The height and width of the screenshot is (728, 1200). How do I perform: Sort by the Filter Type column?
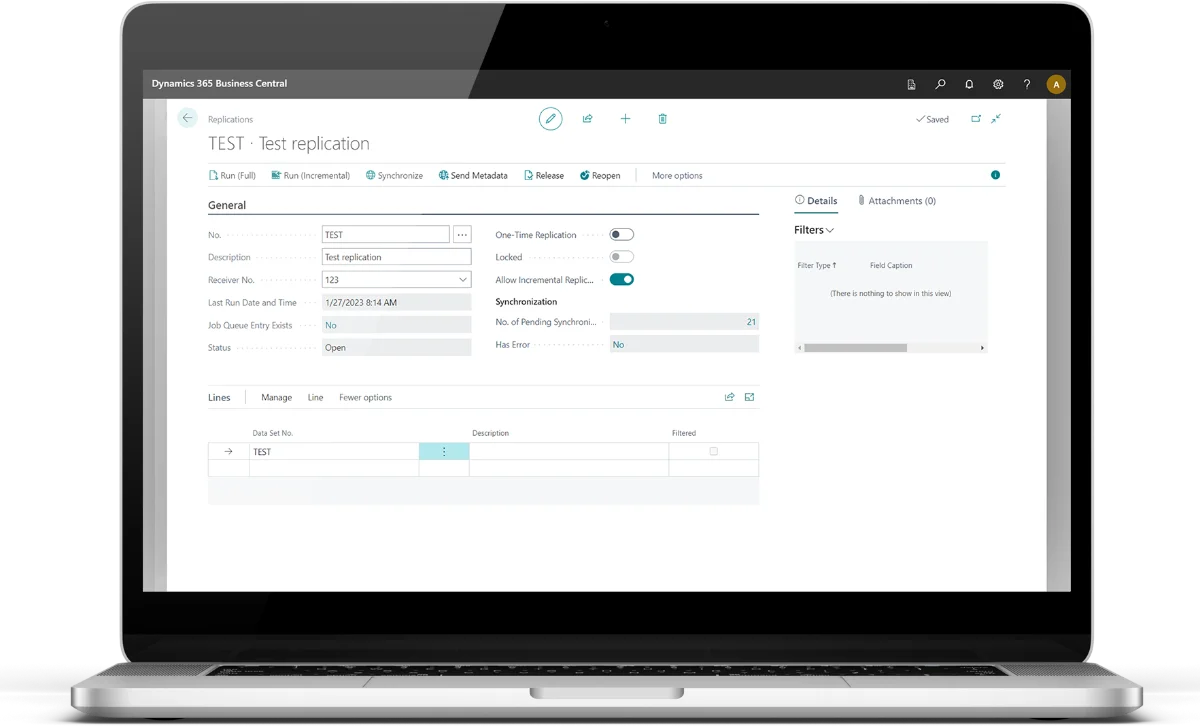(x=817, y=266)
